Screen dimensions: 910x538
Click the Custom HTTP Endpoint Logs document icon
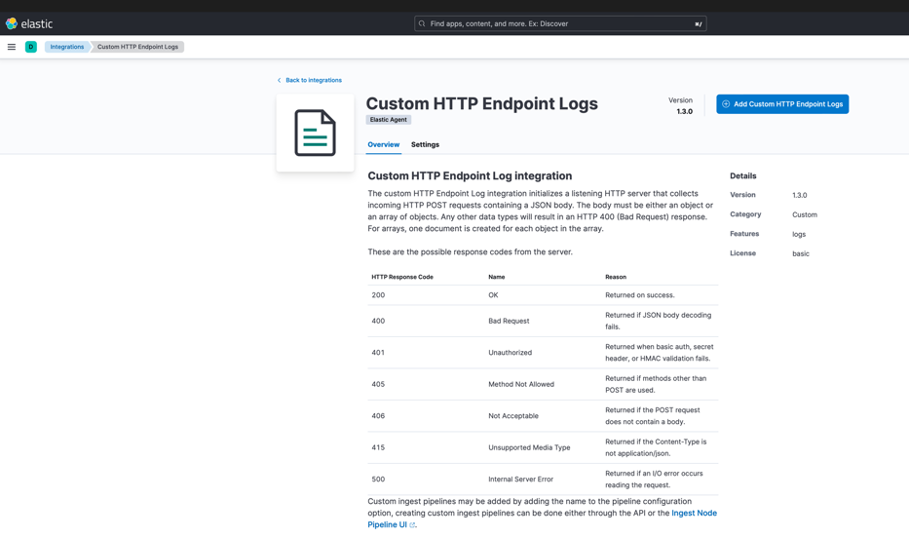point(315,133)
